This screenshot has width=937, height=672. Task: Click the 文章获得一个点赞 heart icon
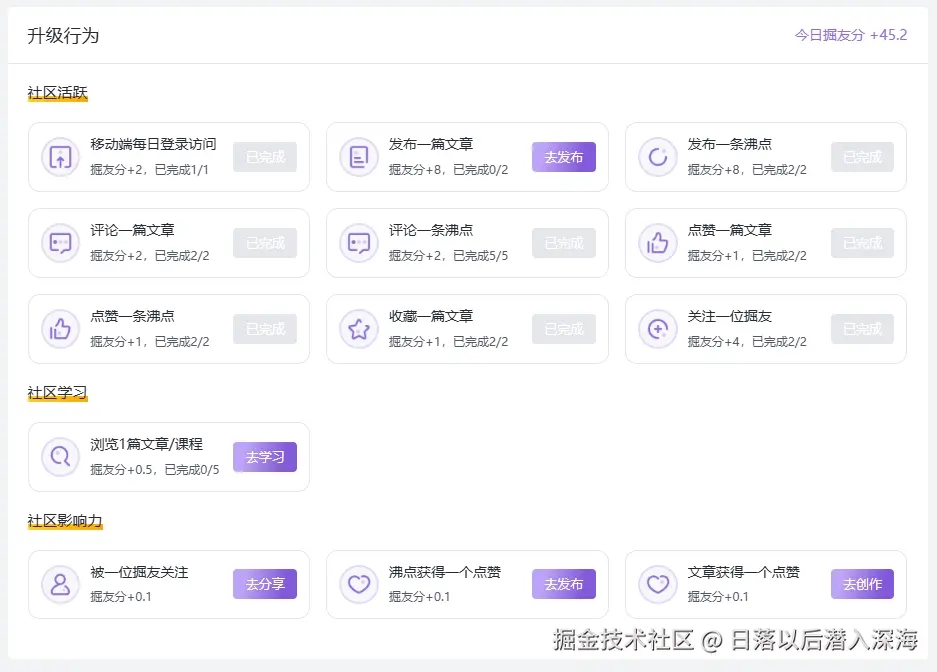(x=658, y=584)
